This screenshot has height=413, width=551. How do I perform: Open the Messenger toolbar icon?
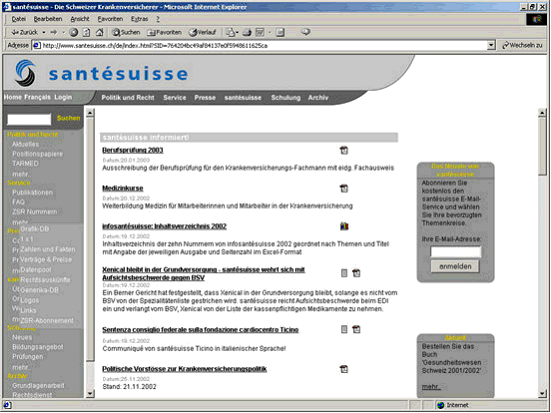[305, 32]
